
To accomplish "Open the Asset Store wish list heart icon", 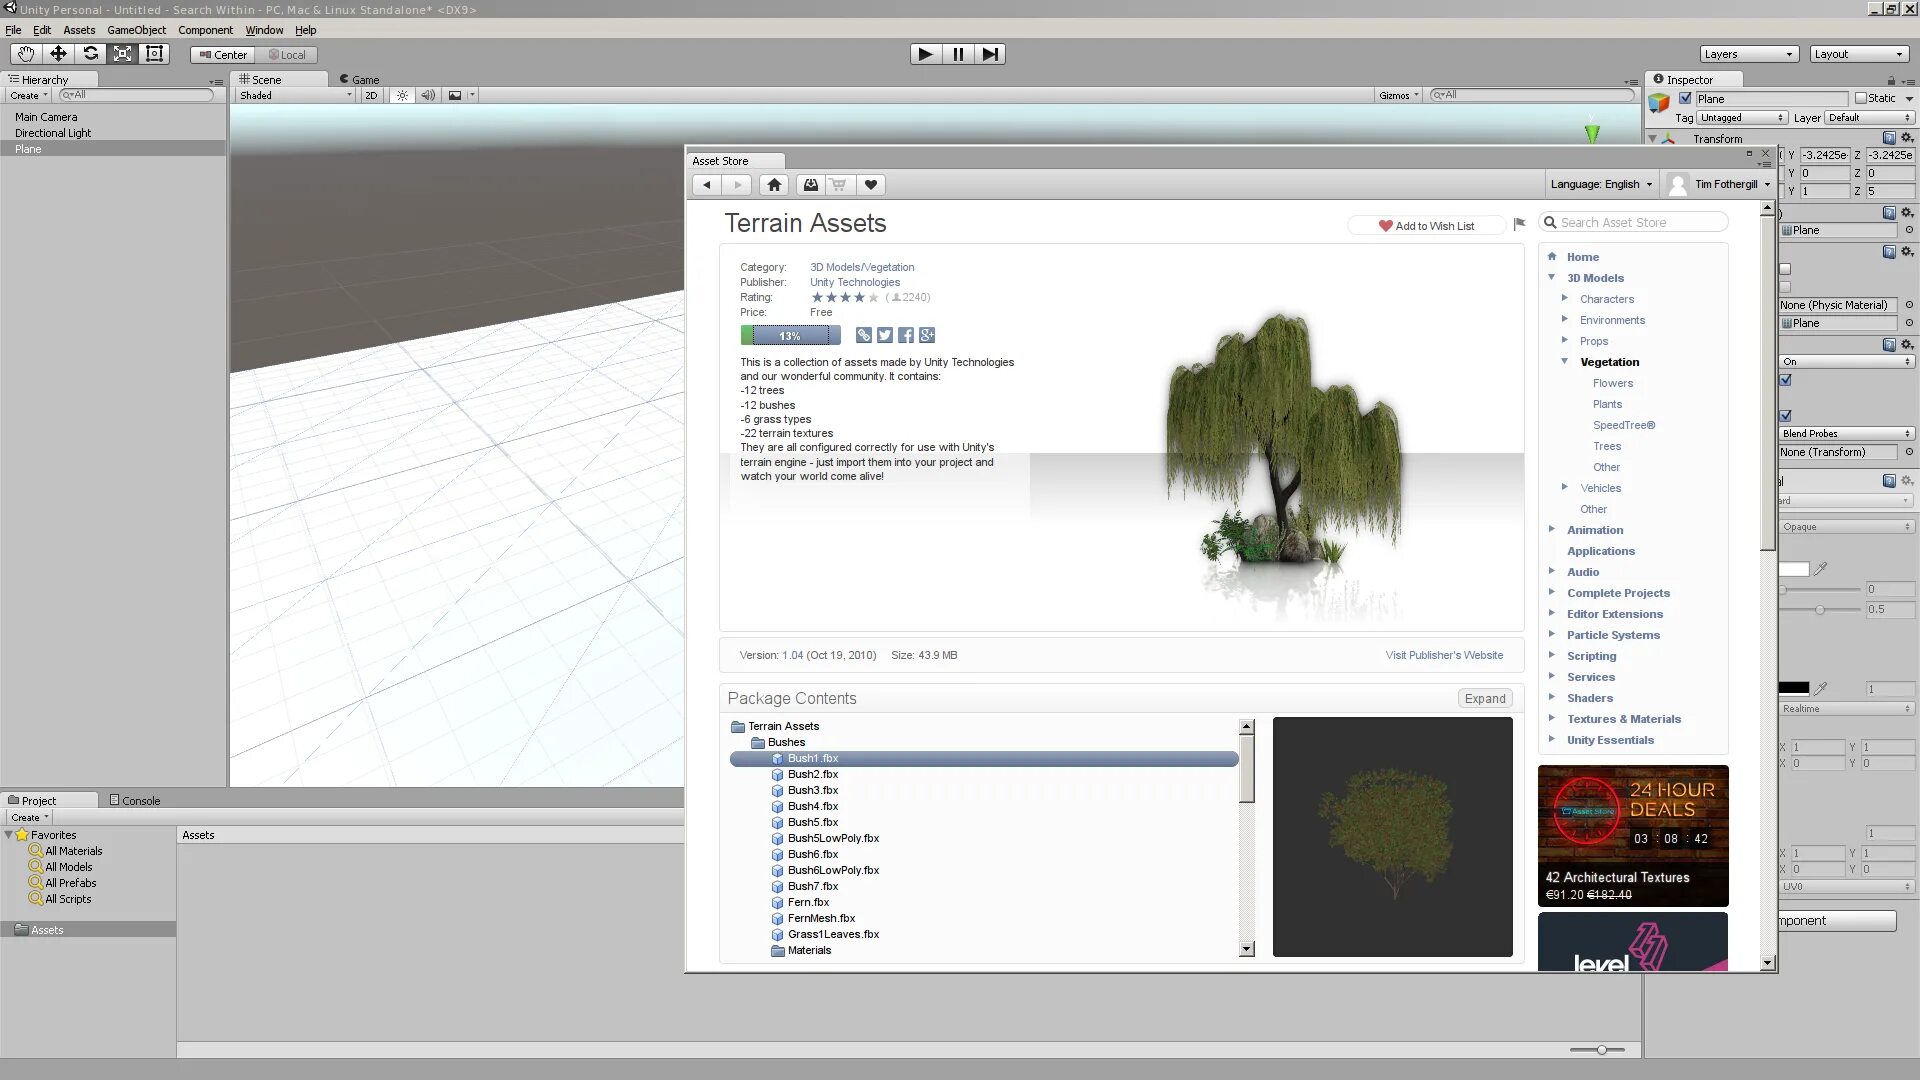I will (871, 185).
